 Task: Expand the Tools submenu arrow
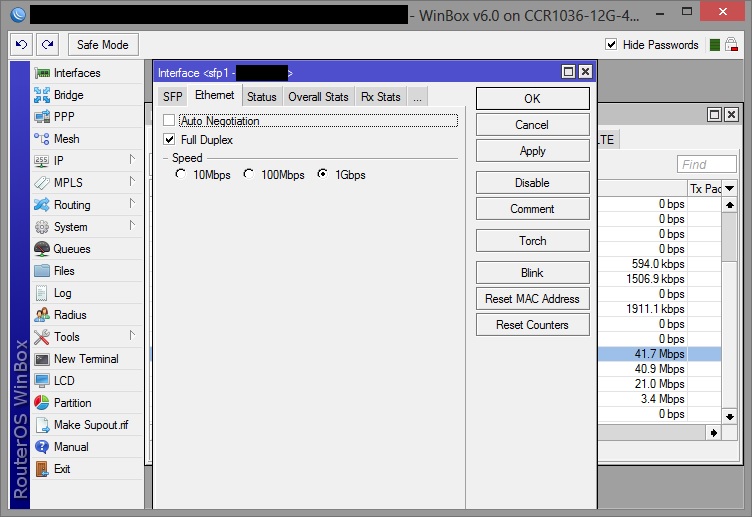(x=132, y=336)
